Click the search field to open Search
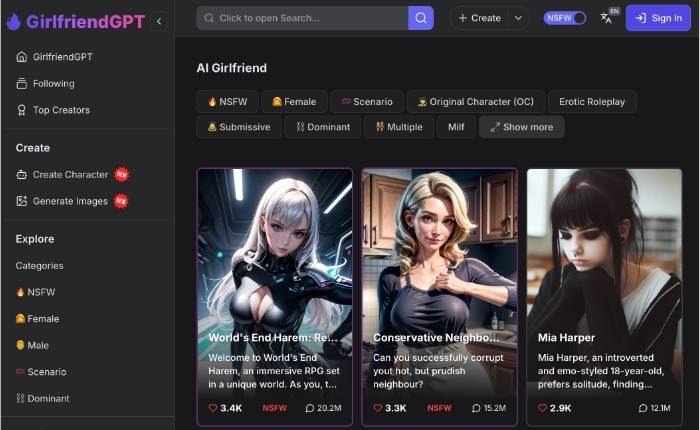 302,18
